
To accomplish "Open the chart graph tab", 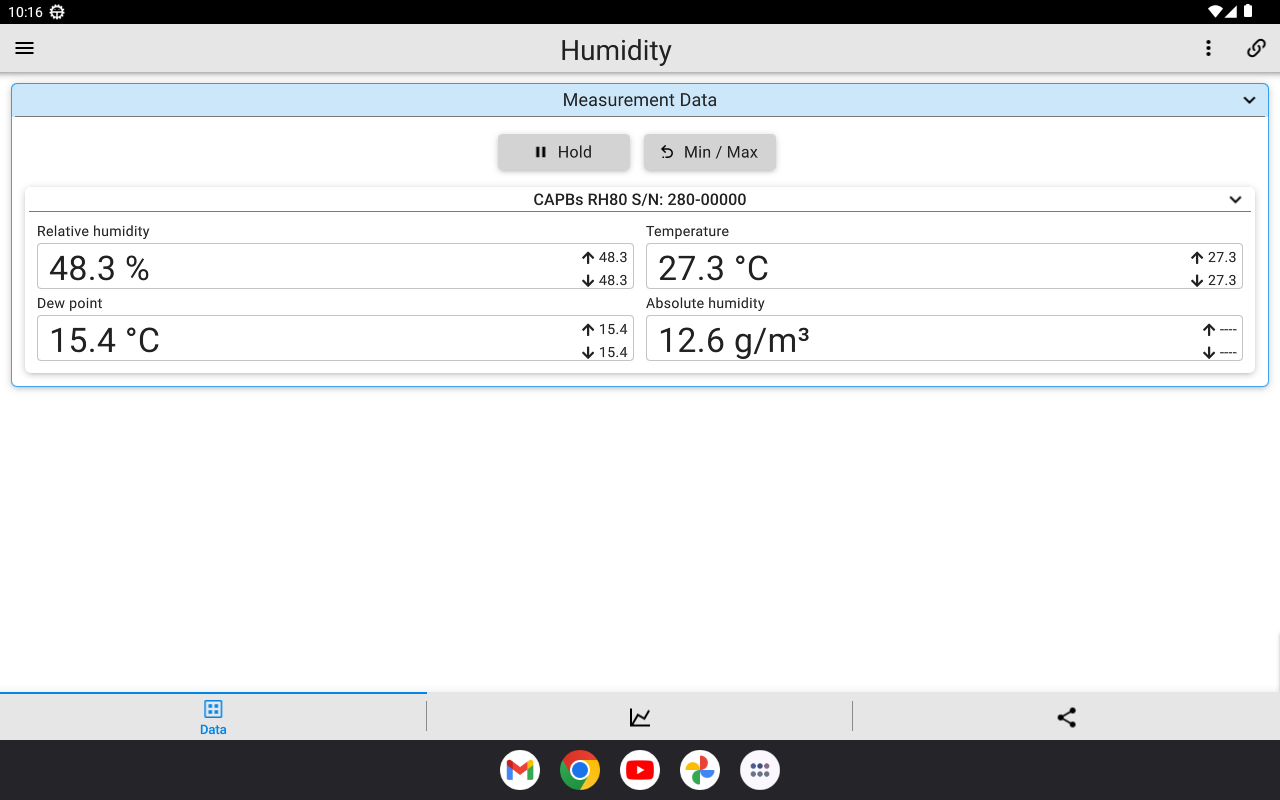I will click(640, 717).
